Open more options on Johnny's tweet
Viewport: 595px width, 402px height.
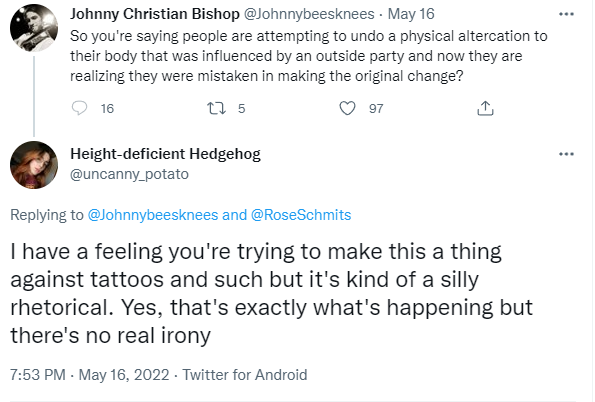click(x=566, y=14)
